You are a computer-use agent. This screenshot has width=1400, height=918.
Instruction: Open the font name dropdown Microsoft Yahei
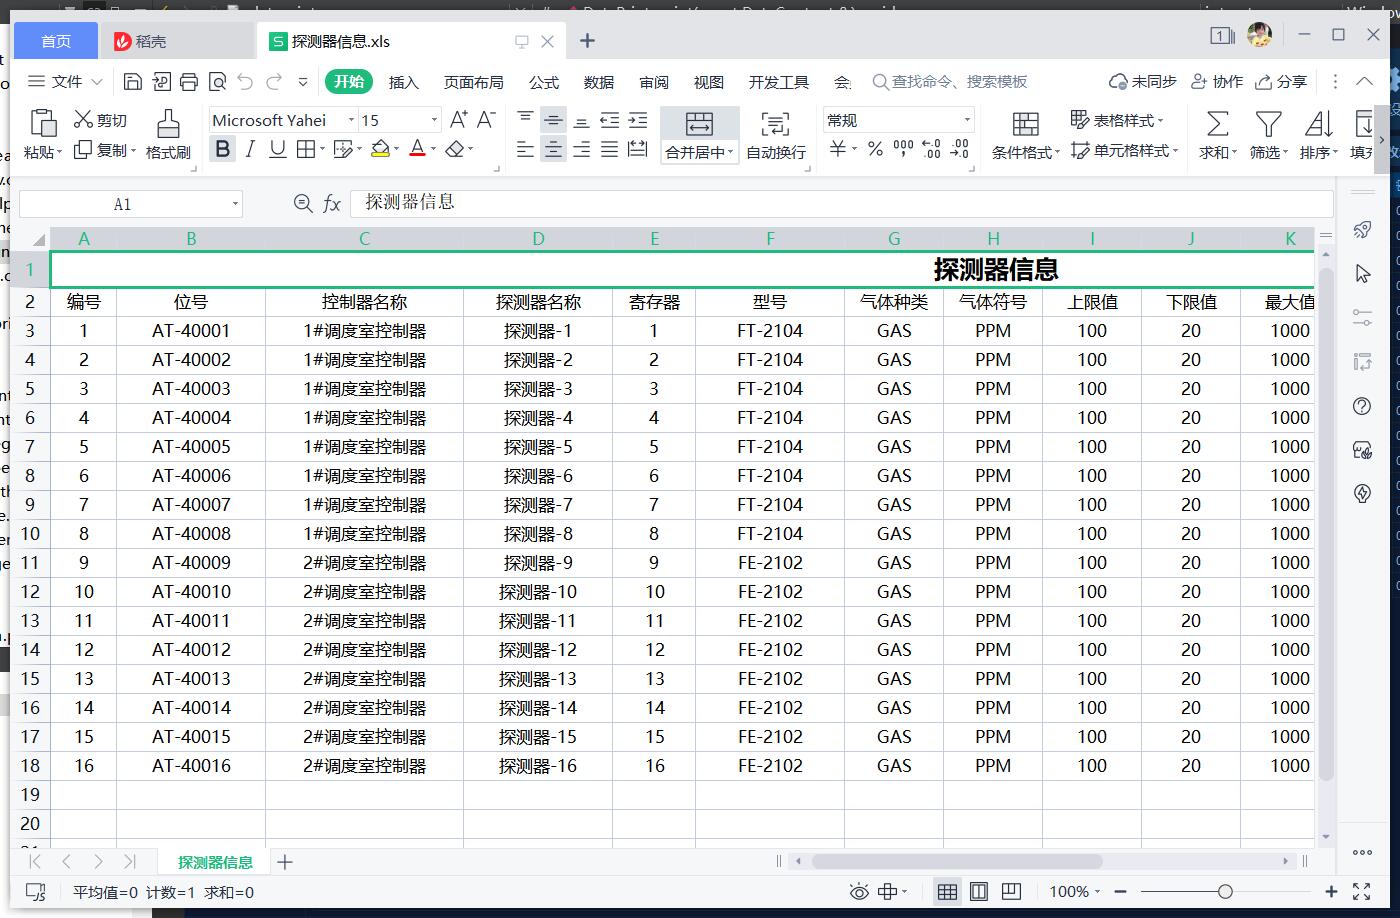coord(351,120)
